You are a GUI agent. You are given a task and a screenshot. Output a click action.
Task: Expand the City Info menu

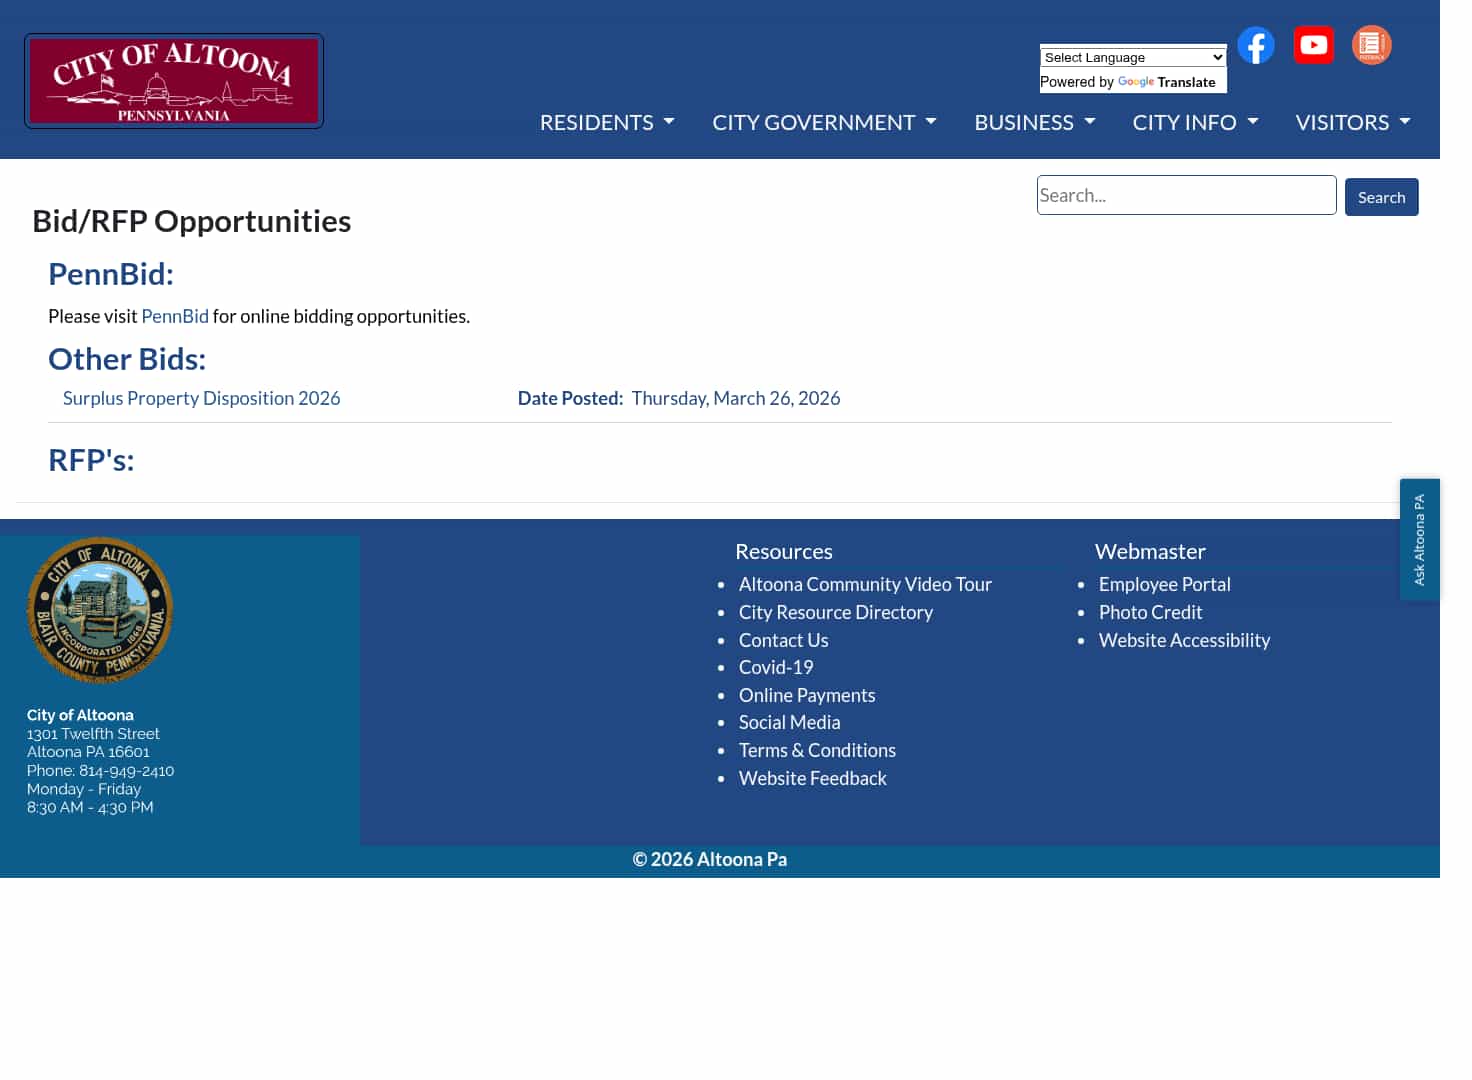tap(1195, 122)
